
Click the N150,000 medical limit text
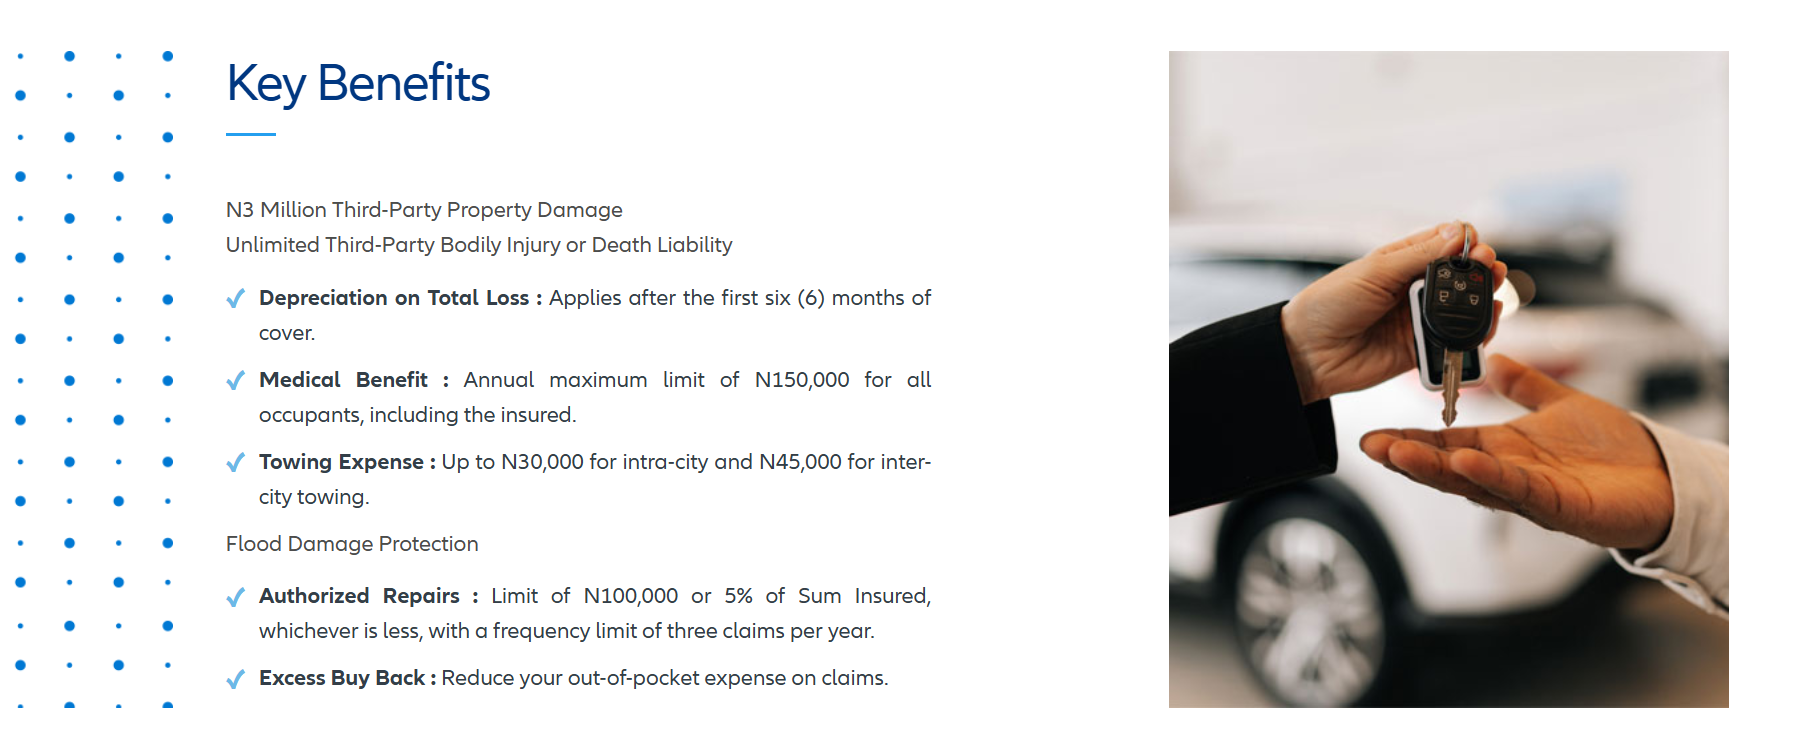(802, 380)
